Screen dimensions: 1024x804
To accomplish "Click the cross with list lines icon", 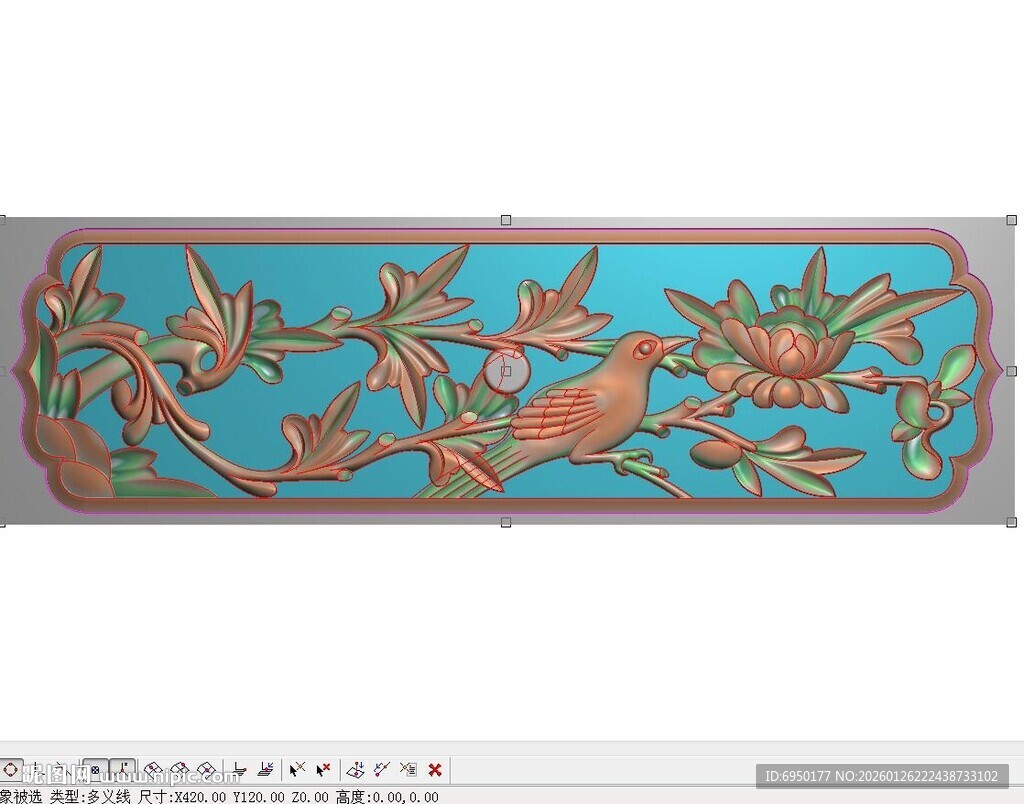I will click(x=409, y=769).
